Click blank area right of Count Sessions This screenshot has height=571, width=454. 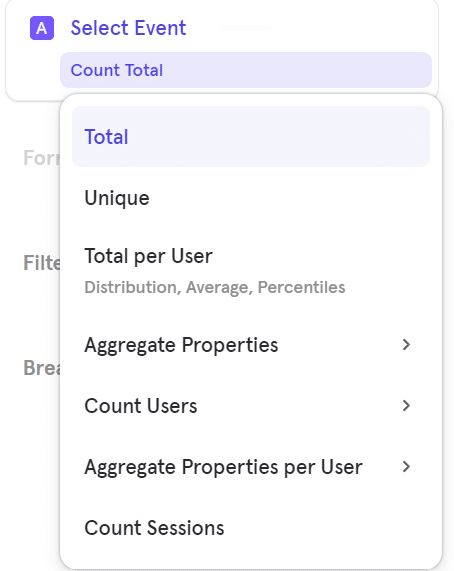[x=327, y=528]
